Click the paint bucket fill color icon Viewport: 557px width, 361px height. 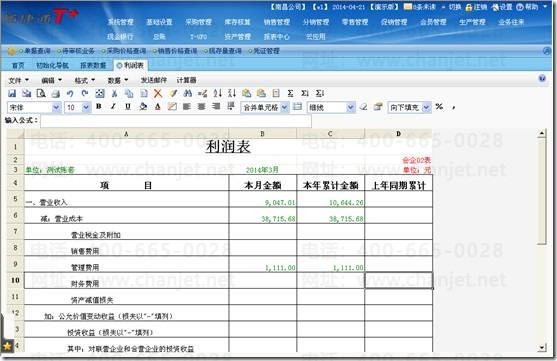pyautogui.click(x=143, y=107)
